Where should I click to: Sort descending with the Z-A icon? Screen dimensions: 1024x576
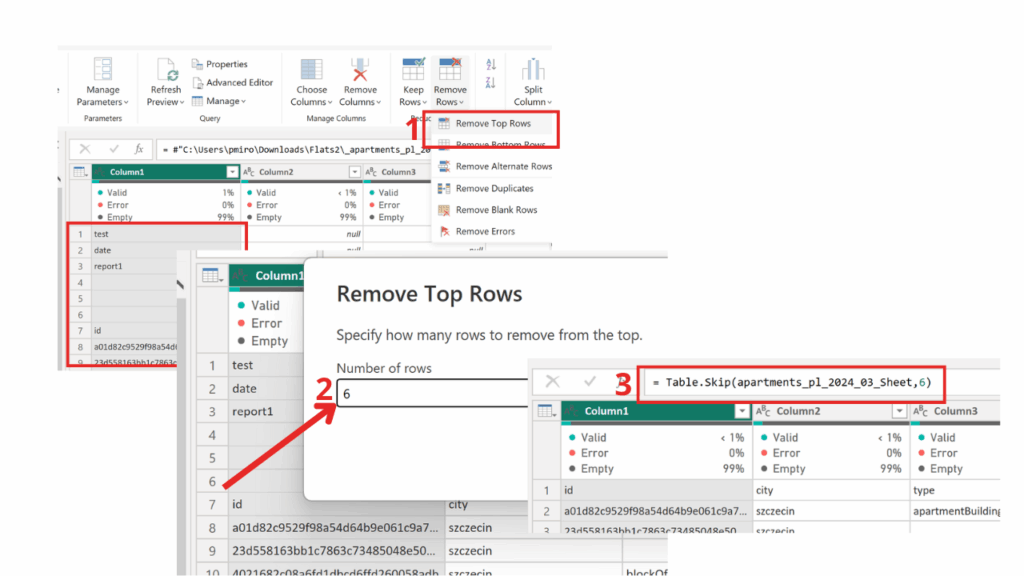pyautogui.click(x=491, y=83)
